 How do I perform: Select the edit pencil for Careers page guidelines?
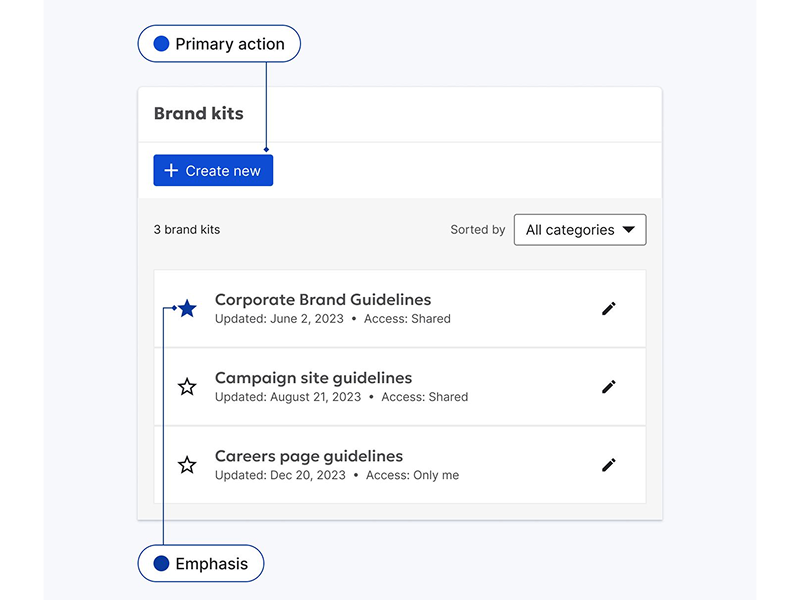pos(609,464)
